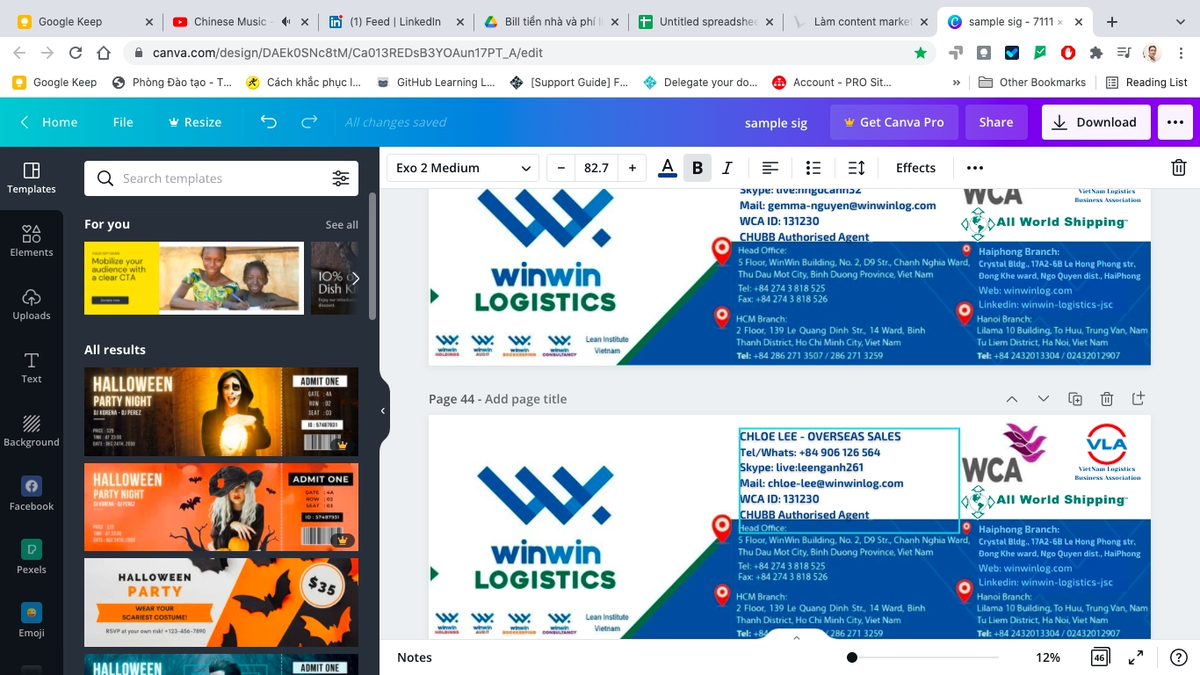The image size is (1200, 675).
Task: Open text alignment options
Action: pyautogui.click(x=770, y=168)
